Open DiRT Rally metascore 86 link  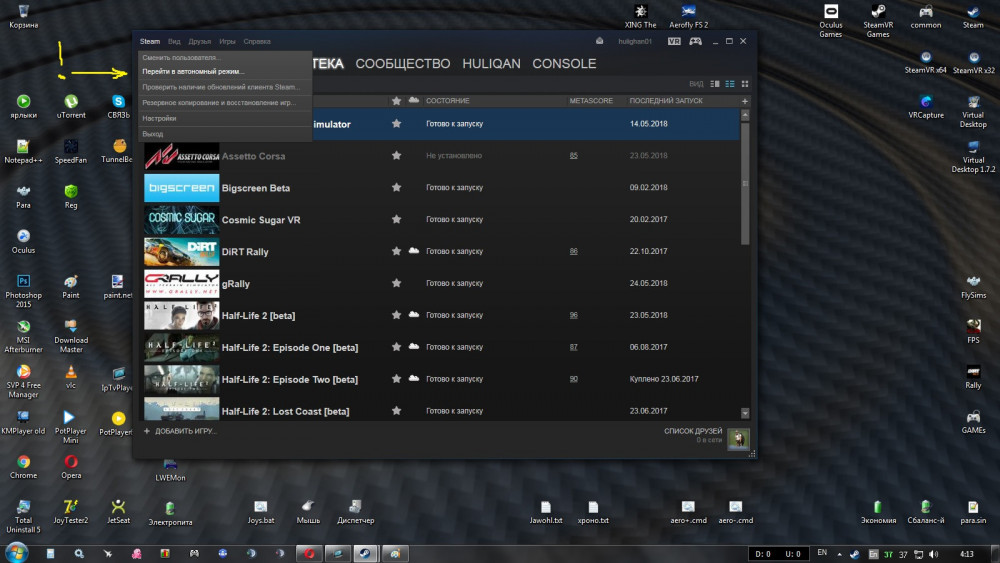click(573, 251)
